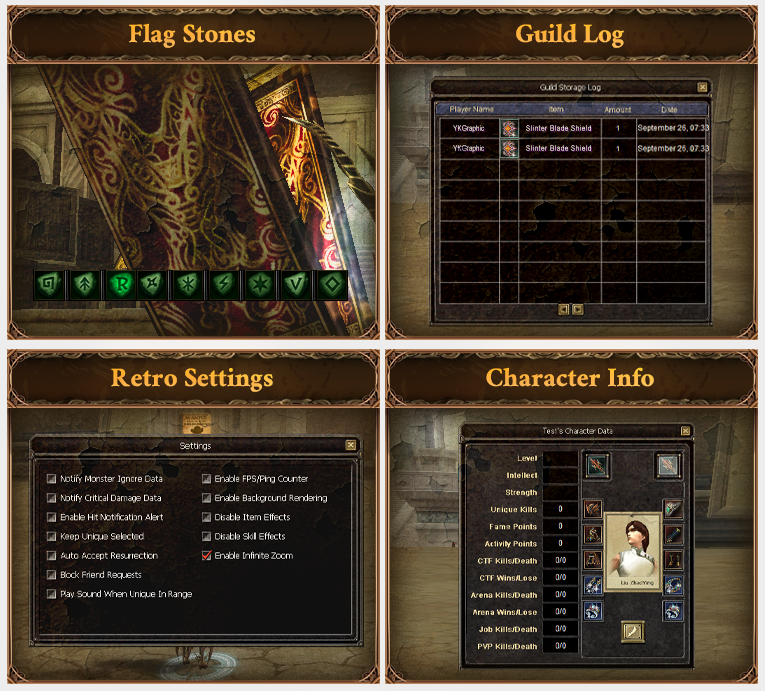Click the yellow scroll icon below the portrait
The image size is (765, 691).
click(x=633, y=632)
